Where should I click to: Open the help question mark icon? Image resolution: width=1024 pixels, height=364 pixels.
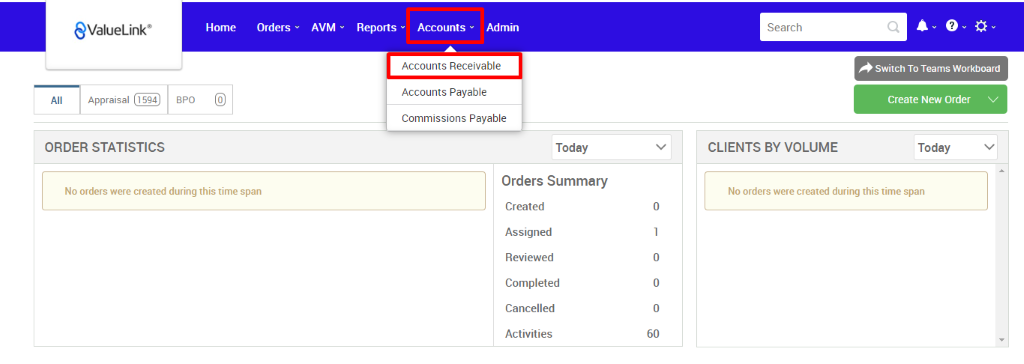tap(952, 26)
